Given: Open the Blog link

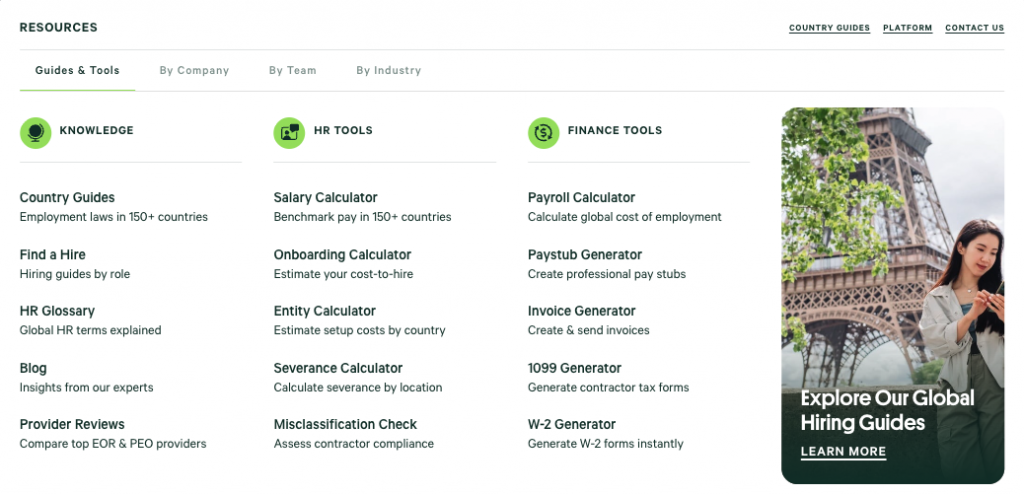Looking at the screenshot, I should point(33,368).
